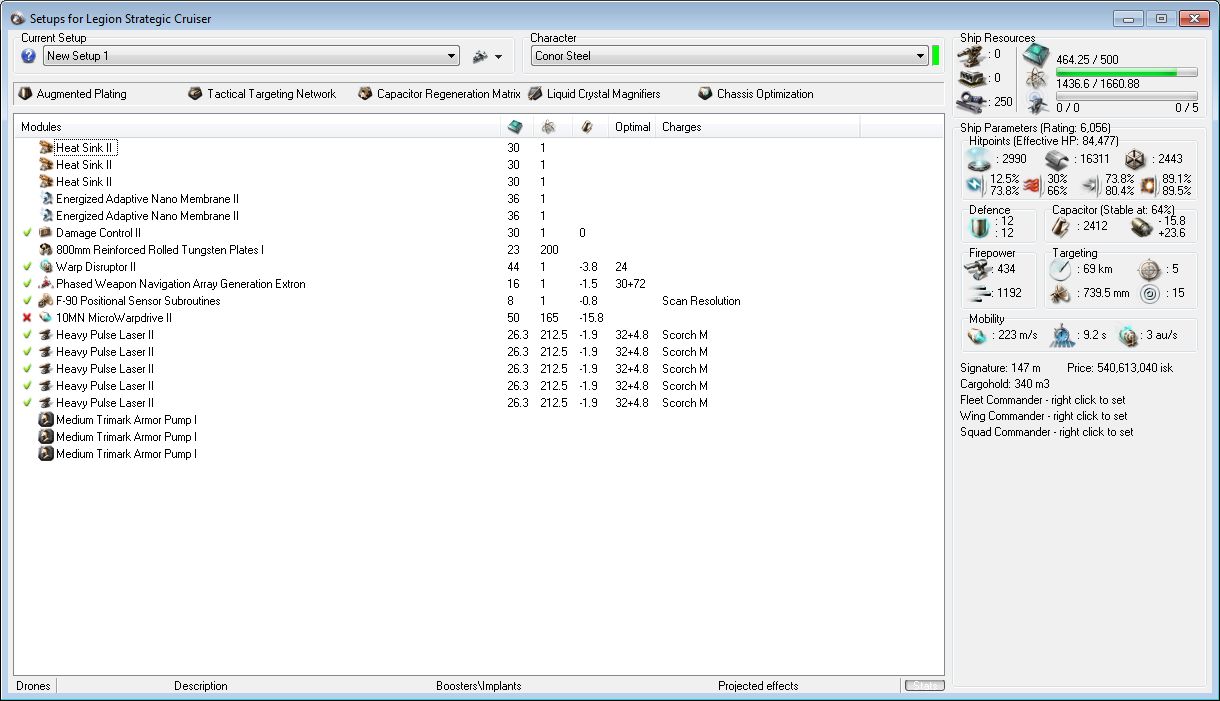Click the warp speed icon showing 3 au/s

point(1128,336)
